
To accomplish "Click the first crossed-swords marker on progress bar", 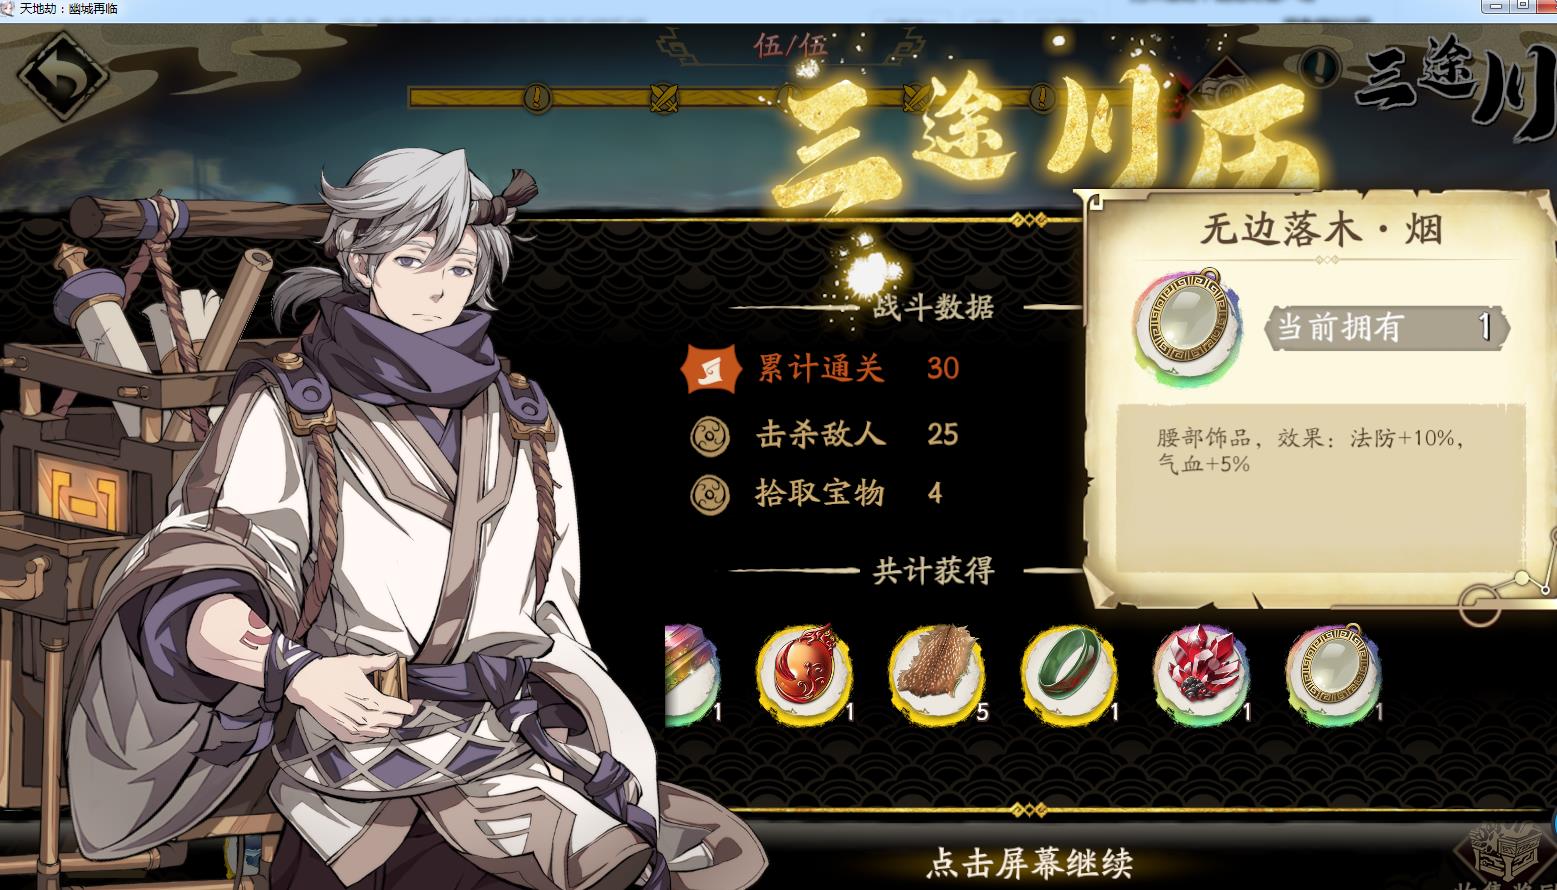I will click(664, 97).
